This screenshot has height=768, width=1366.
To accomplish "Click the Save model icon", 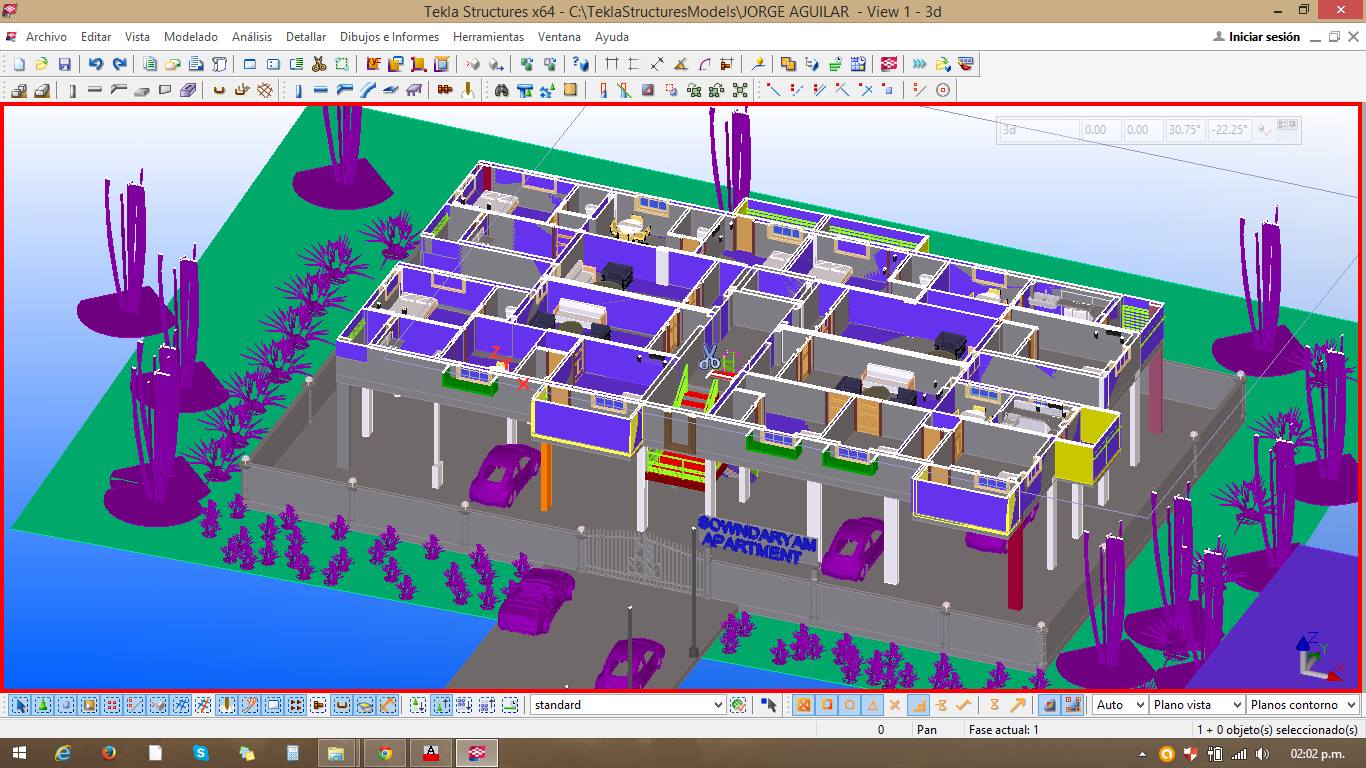I will pos(65,64).
